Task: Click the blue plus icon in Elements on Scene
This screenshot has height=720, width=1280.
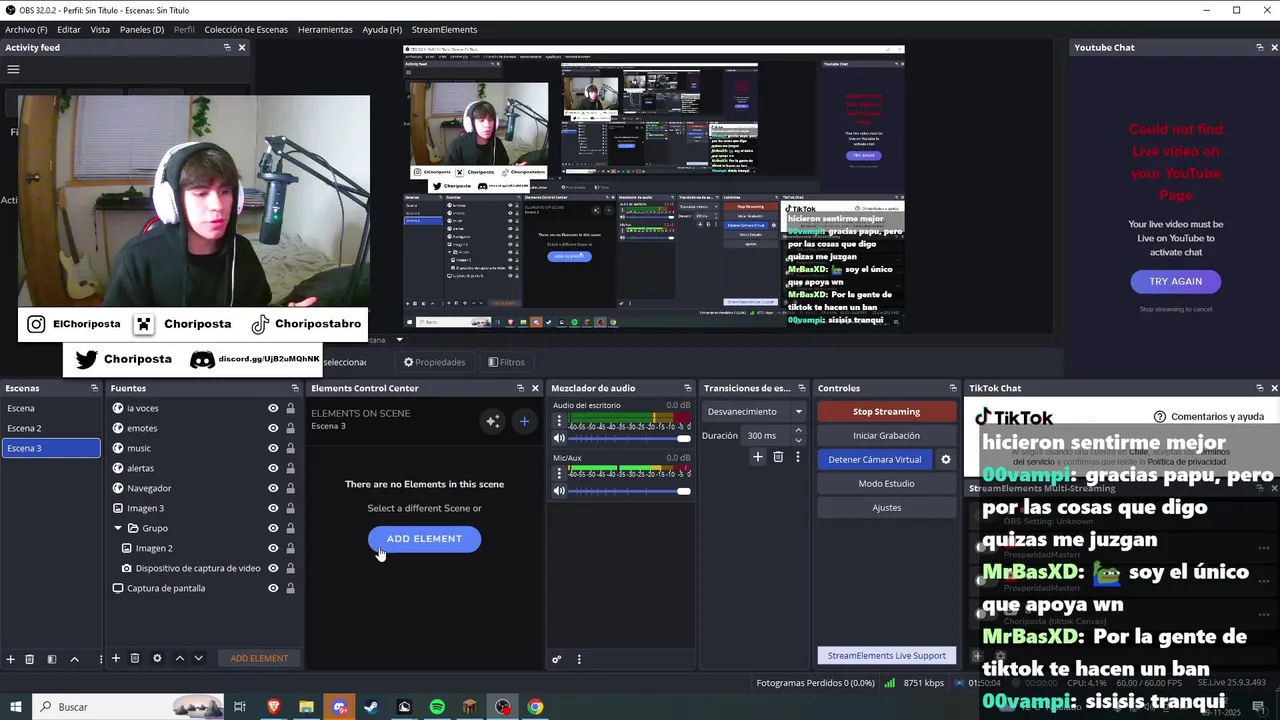Action: coord(524,421)
